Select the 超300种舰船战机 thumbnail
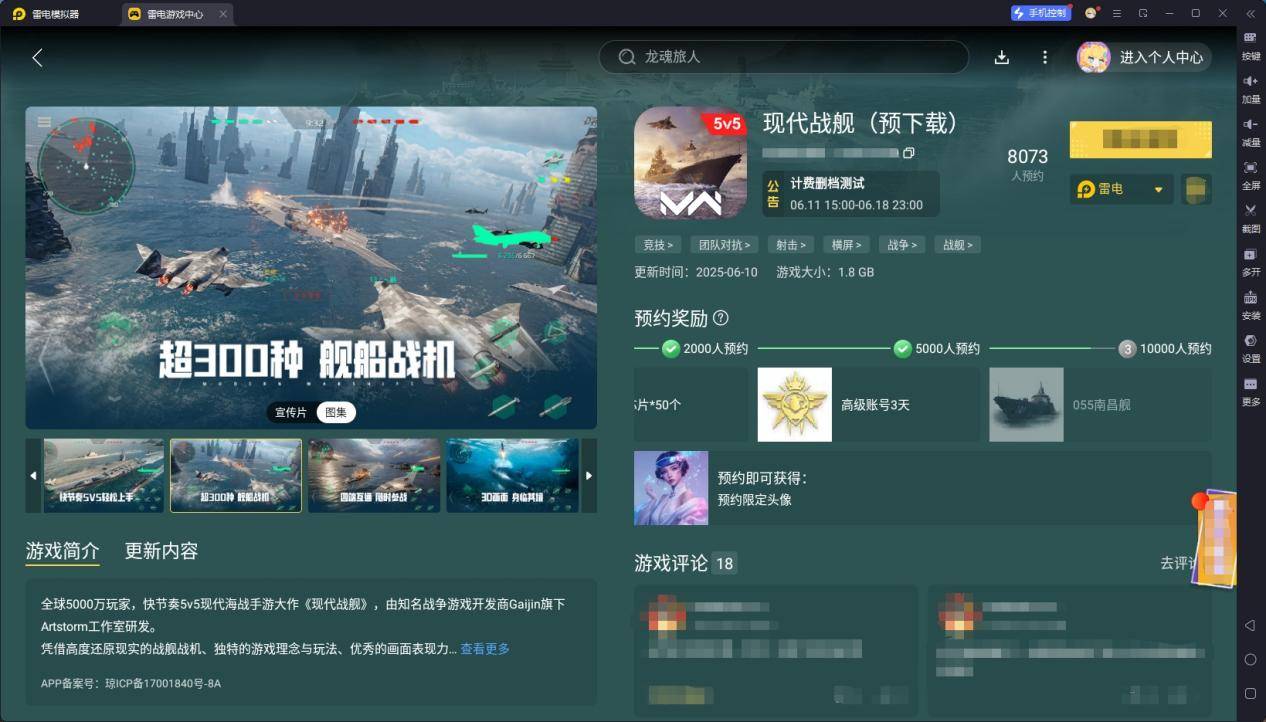The image size is (1266, 722). tap(236, 476)
